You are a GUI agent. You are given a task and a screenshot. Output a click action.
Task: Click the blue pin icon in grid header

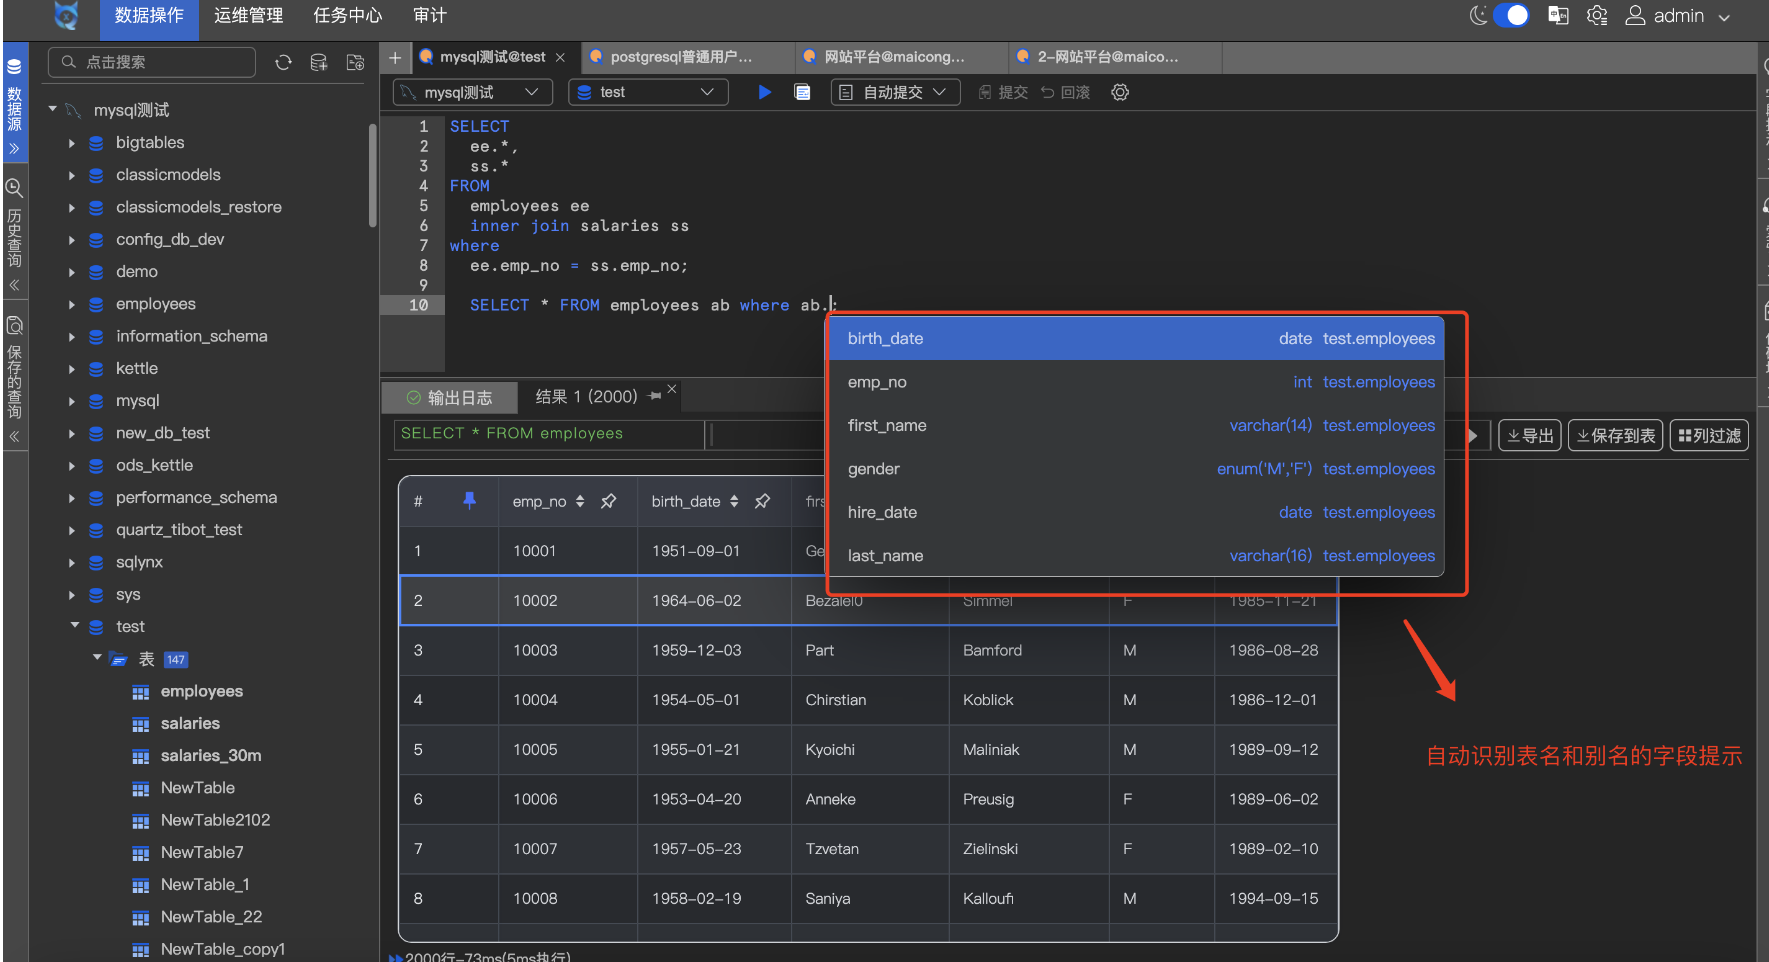pyautogui.click(x=469, y=500)
